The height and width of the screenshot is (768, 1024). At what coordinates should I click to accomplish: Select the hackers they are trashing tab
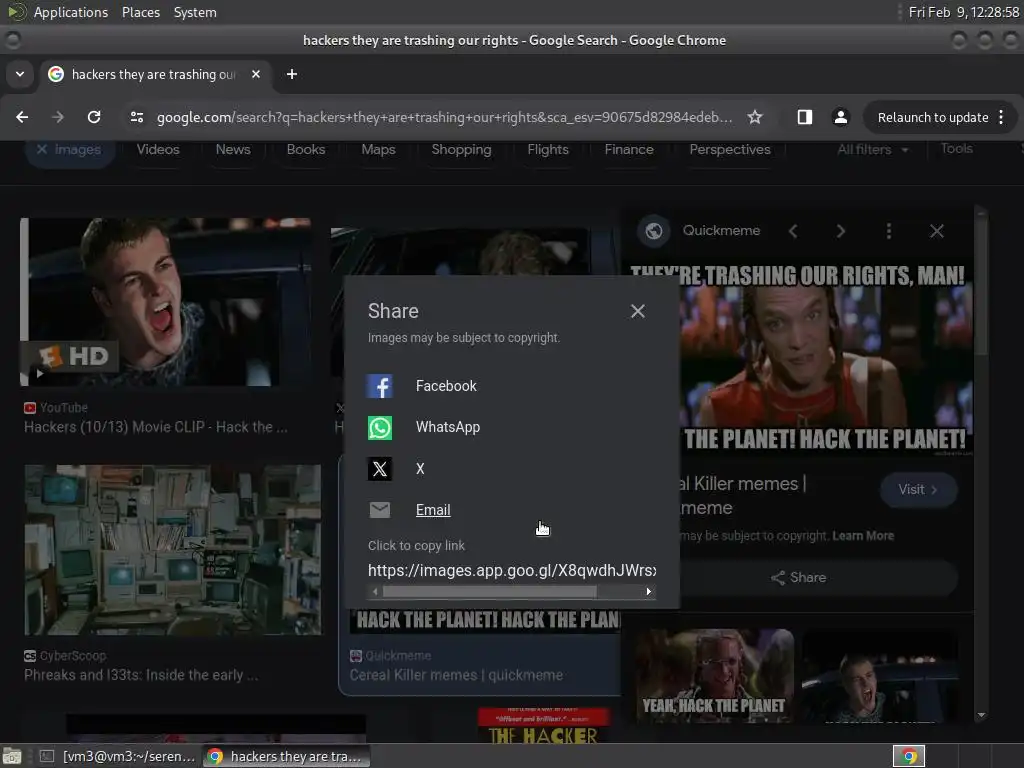click(x=155, y=74)
